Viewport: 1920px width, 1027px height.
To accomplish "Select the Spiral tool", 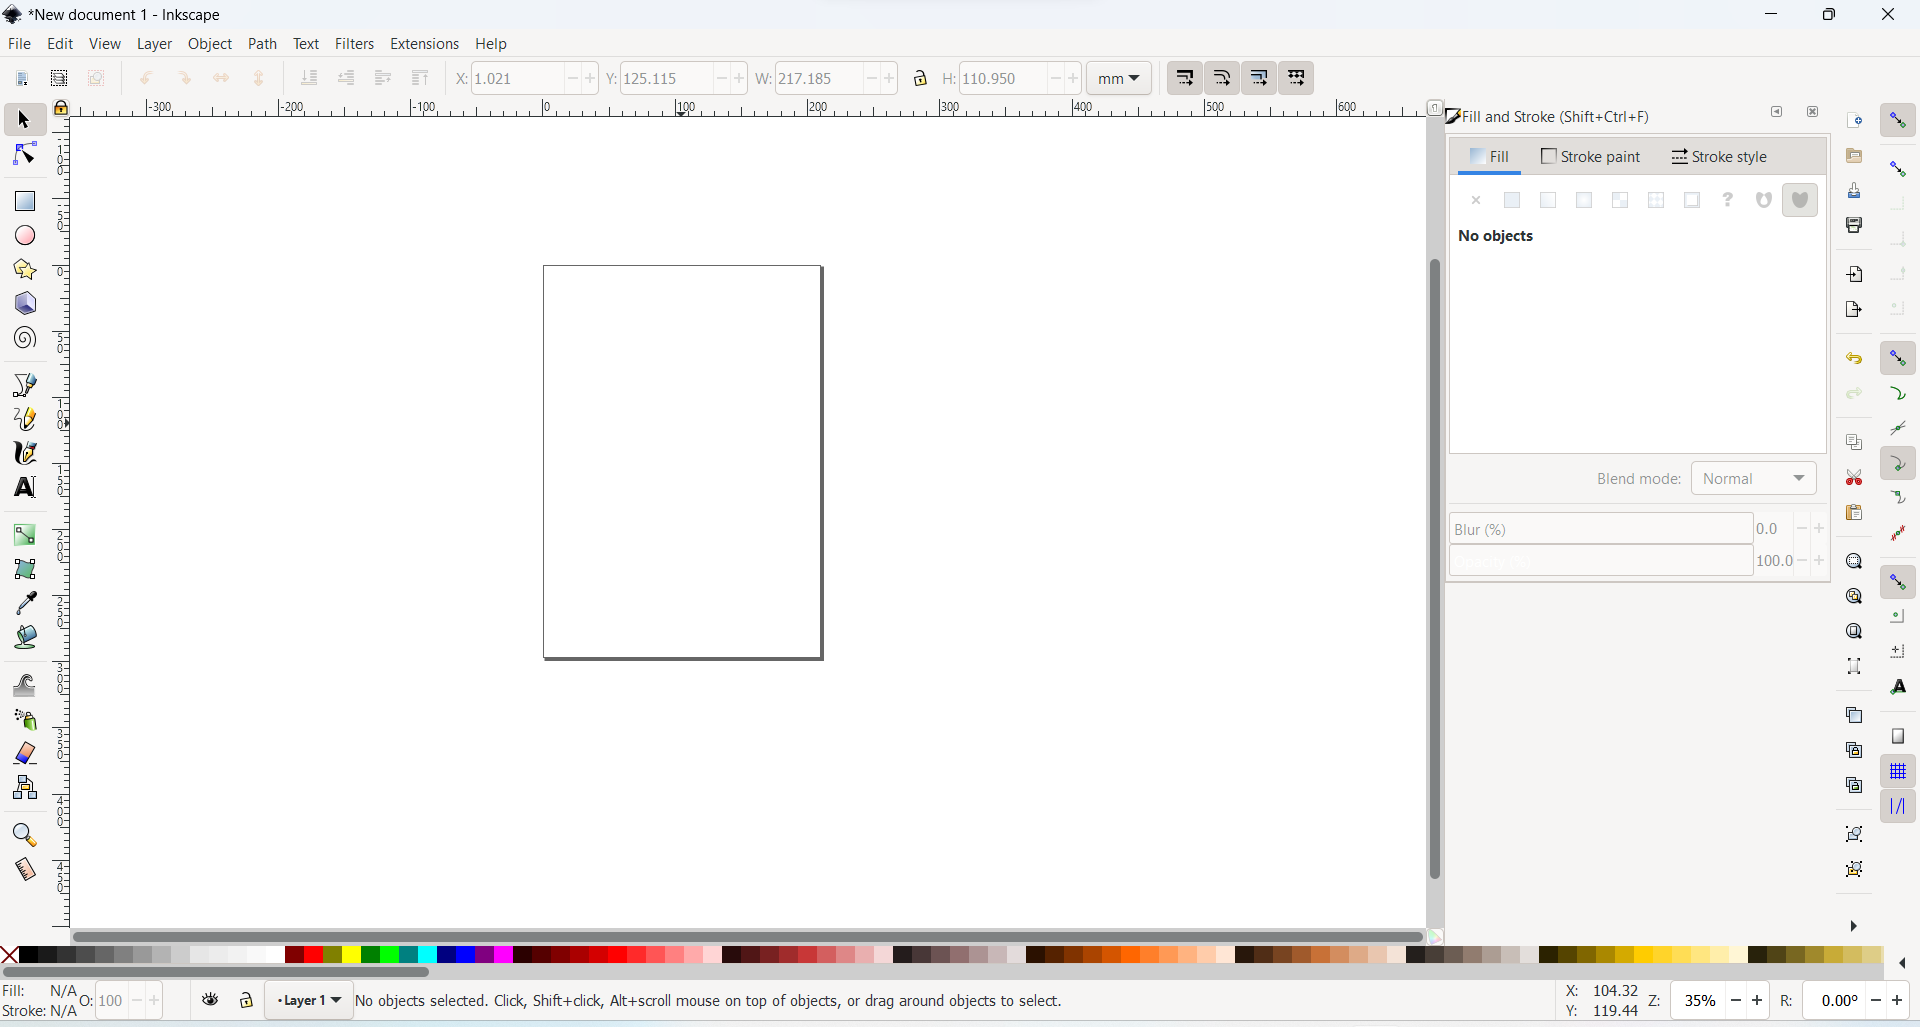I will coord(23,338).
